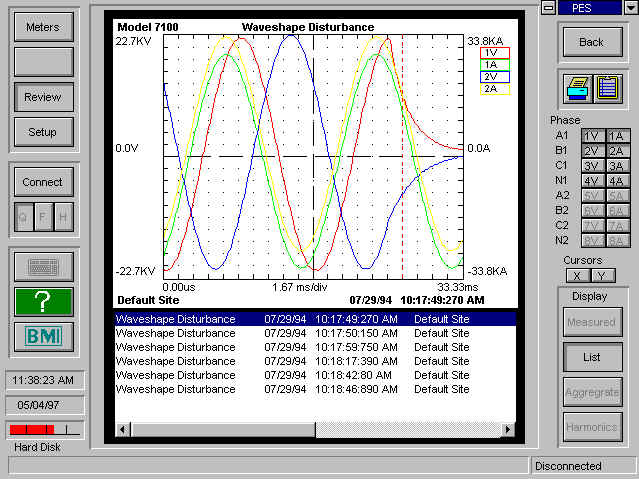The width and height of the screenshot is (639, 479).
Task: Open the PES window system menu
Action: [547, 7]
